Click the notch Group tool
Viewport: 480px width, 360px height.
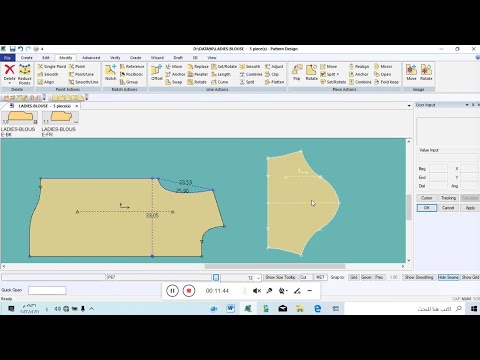coord(129,82)
